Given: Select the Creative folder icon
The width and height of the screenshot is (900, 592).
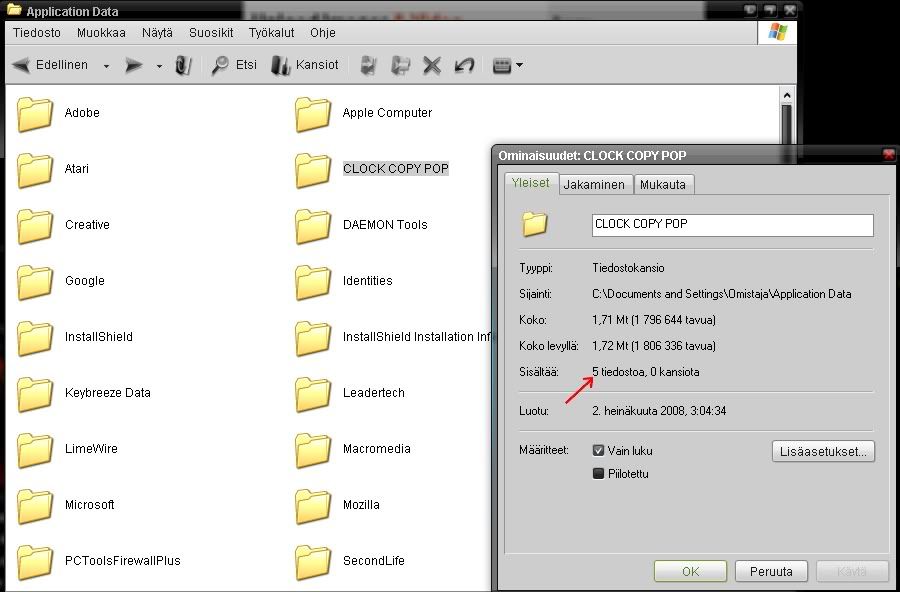Looking at the screenshot, I should [34, 226].
